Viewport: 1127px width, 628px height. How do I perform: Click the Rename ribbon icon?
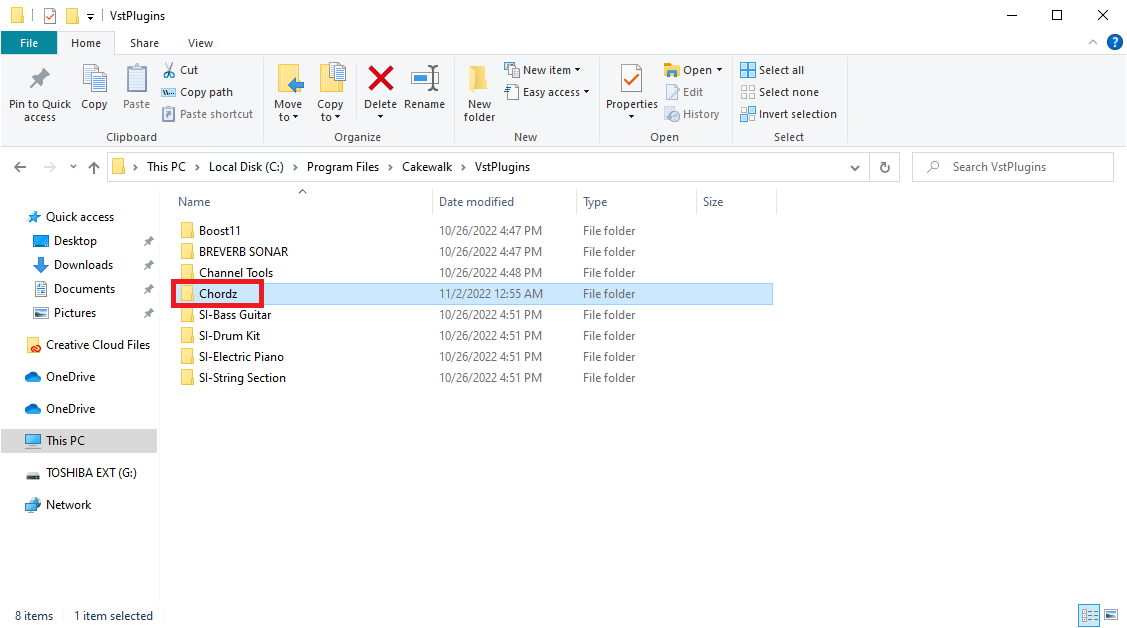pos(425,78)
